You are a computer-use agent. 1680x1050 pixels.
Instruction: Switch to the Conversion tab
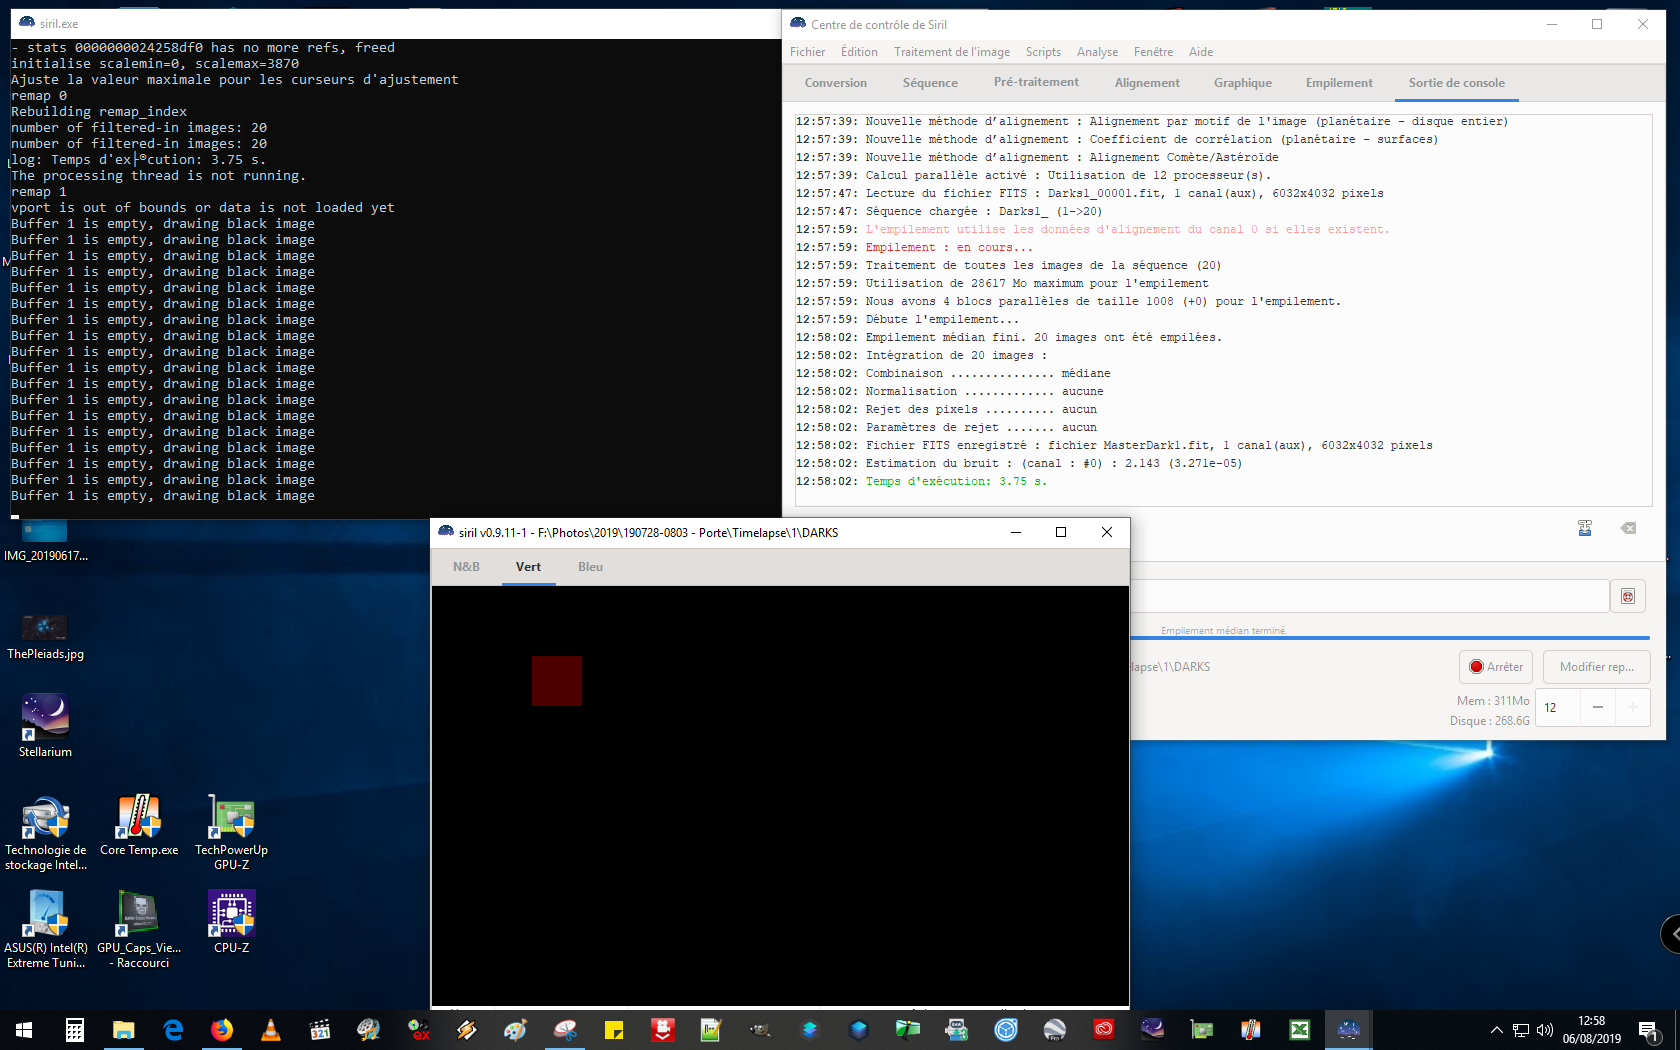coord(836,83)
